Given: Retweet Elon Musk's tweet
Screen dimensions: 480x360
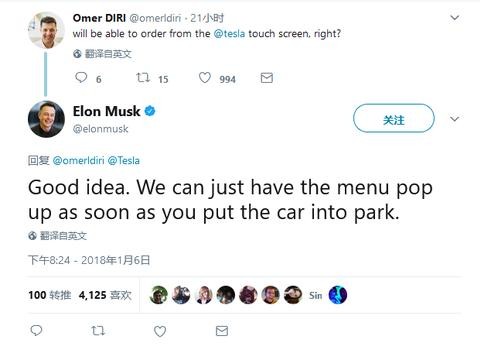Looking at the screenshot, I should pos(98,331).
